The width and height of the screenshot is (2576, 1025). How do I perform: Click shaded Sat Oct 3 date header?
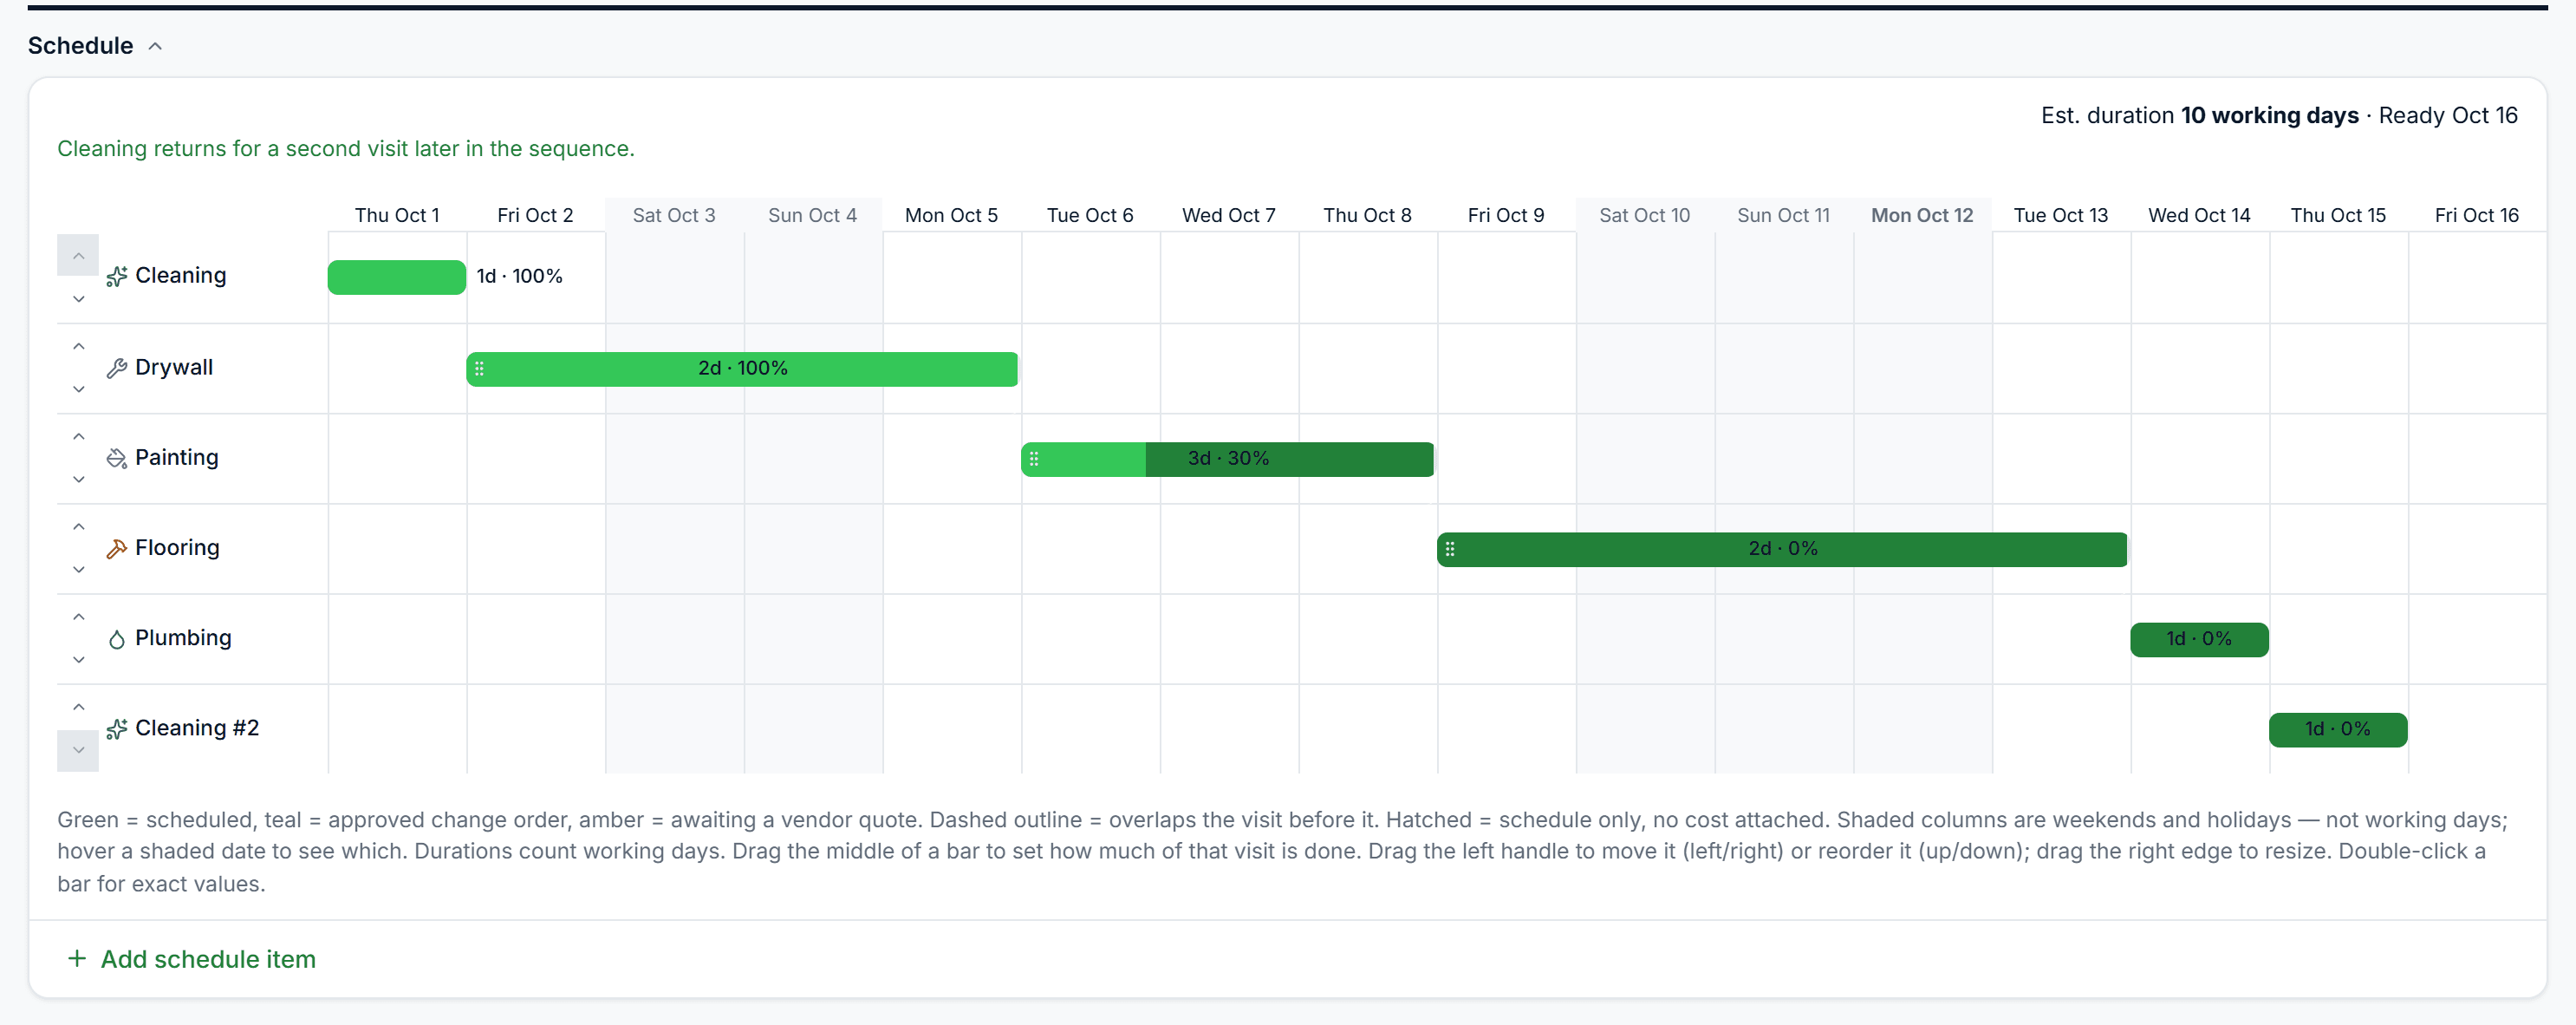pos(674,215)
